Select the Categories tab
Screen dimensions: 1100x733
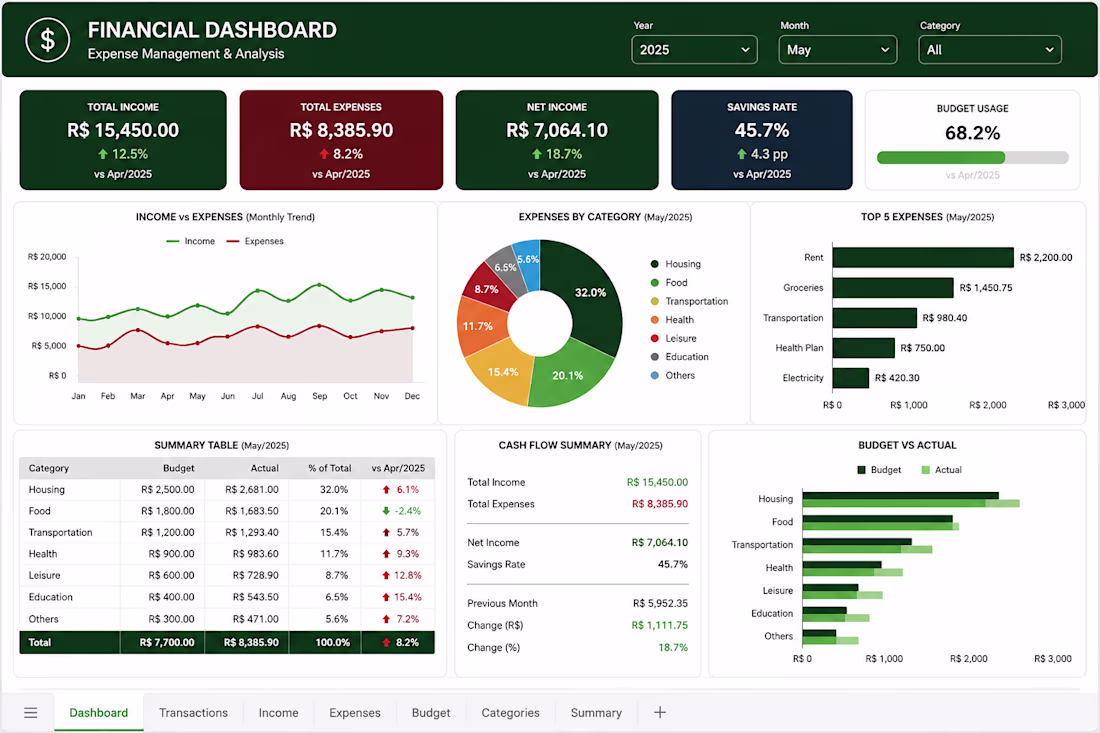(510, 713)
